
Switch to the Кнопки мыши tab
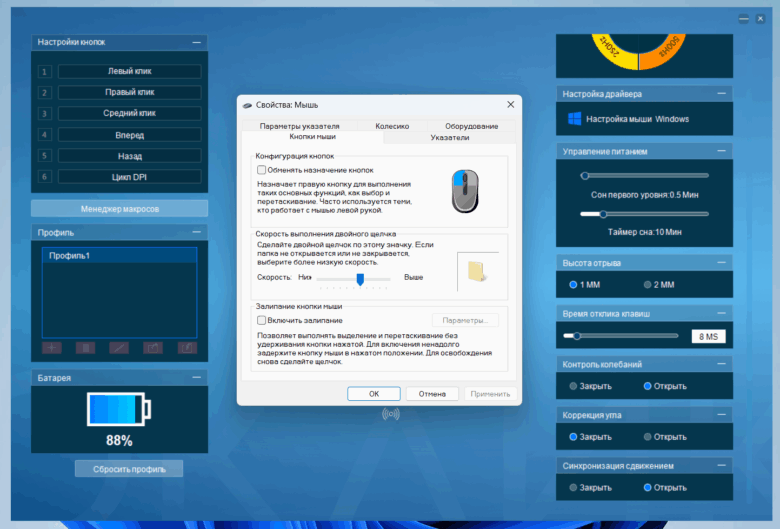pos(312,137)
